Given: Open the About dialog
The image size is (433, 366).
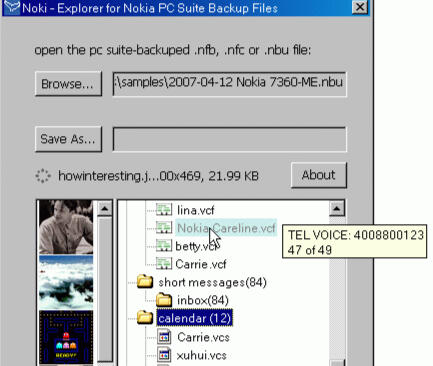Looking at the screenshot, I should coord(319,175).
